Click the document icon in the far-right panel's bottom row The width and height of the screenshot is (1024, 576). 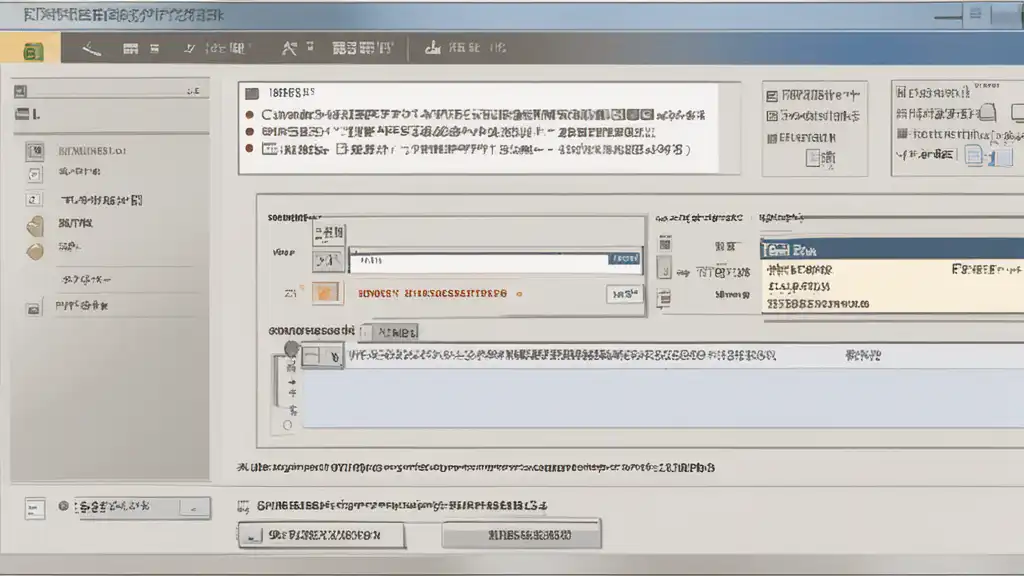click(x=974, y=155)
